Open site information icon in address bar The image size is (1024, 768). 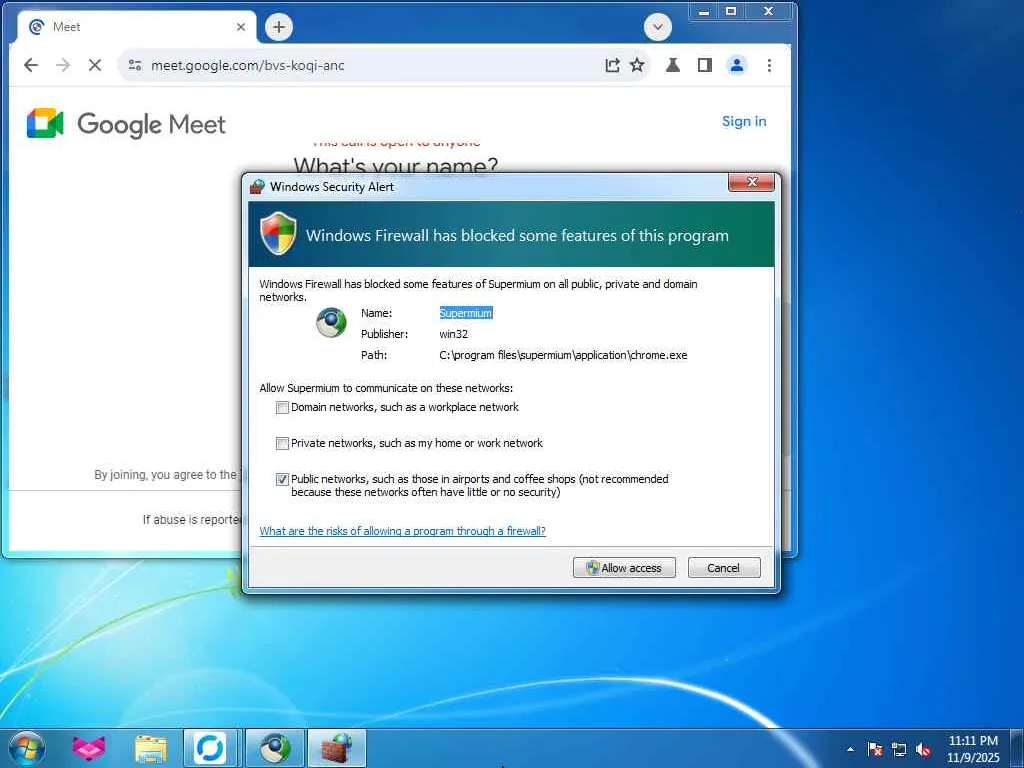click(x=135, y=65)
